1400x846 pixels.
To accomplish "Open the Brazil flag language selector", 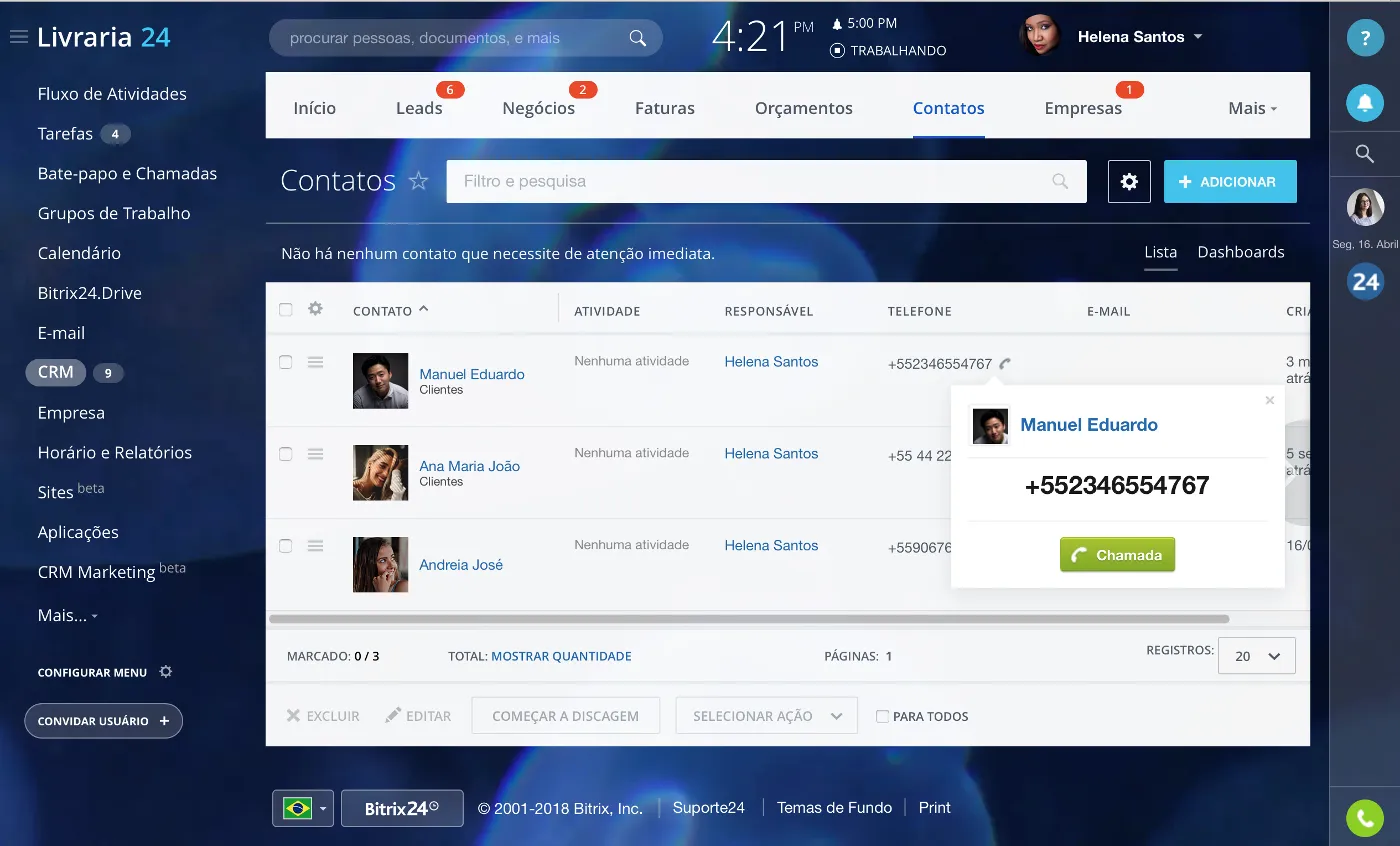I will [303, 808].
